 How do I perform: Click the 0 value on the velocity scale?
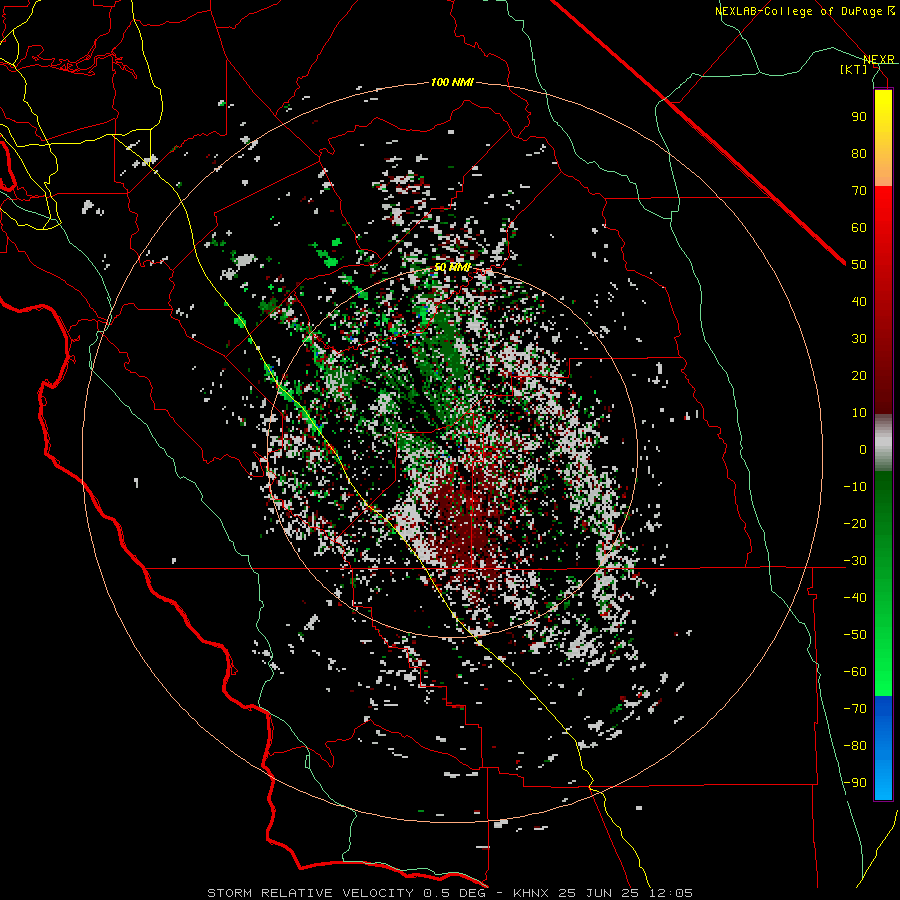coord(863,450)
